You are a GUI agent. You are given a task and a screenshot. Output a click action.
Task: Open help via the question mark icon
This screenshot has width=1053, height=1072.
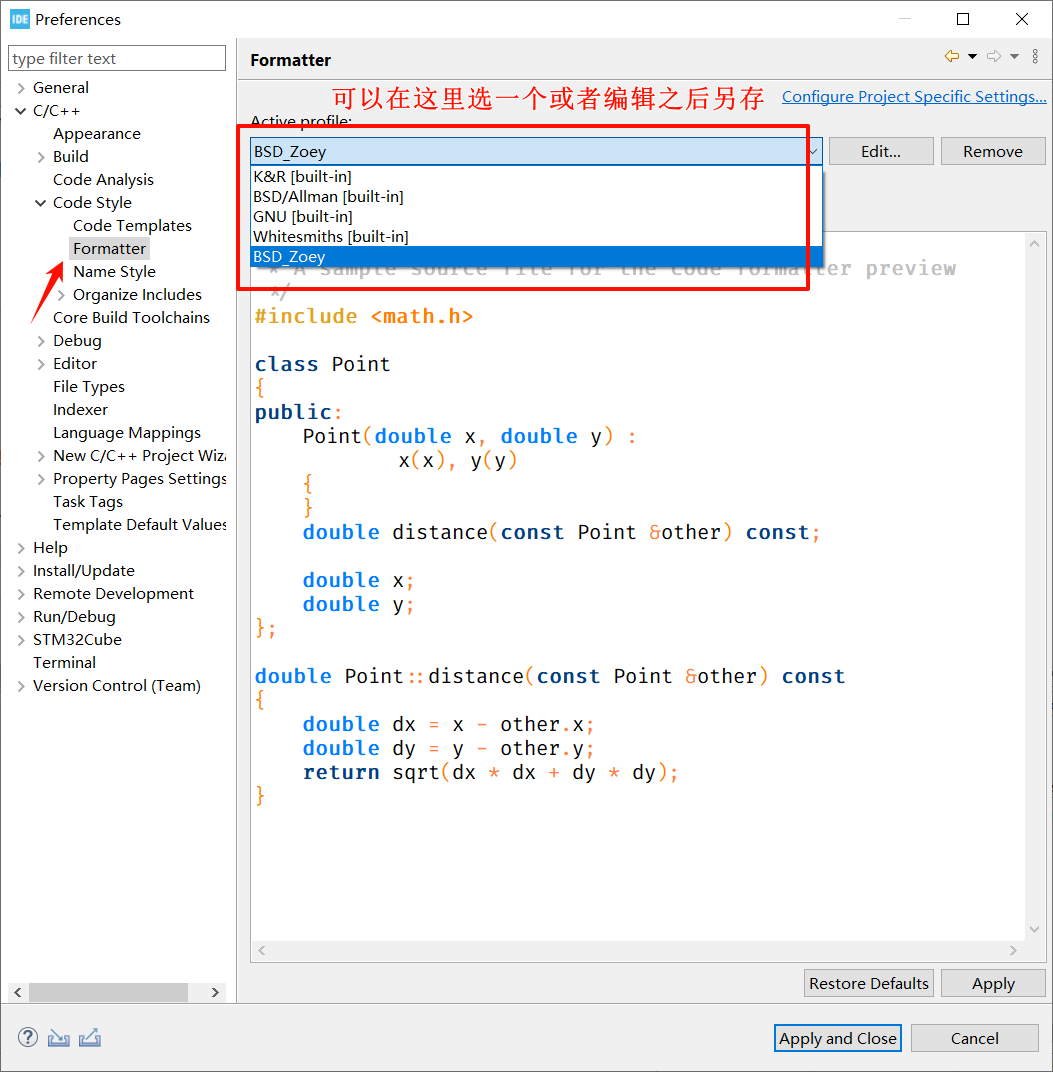[26, 1037]
